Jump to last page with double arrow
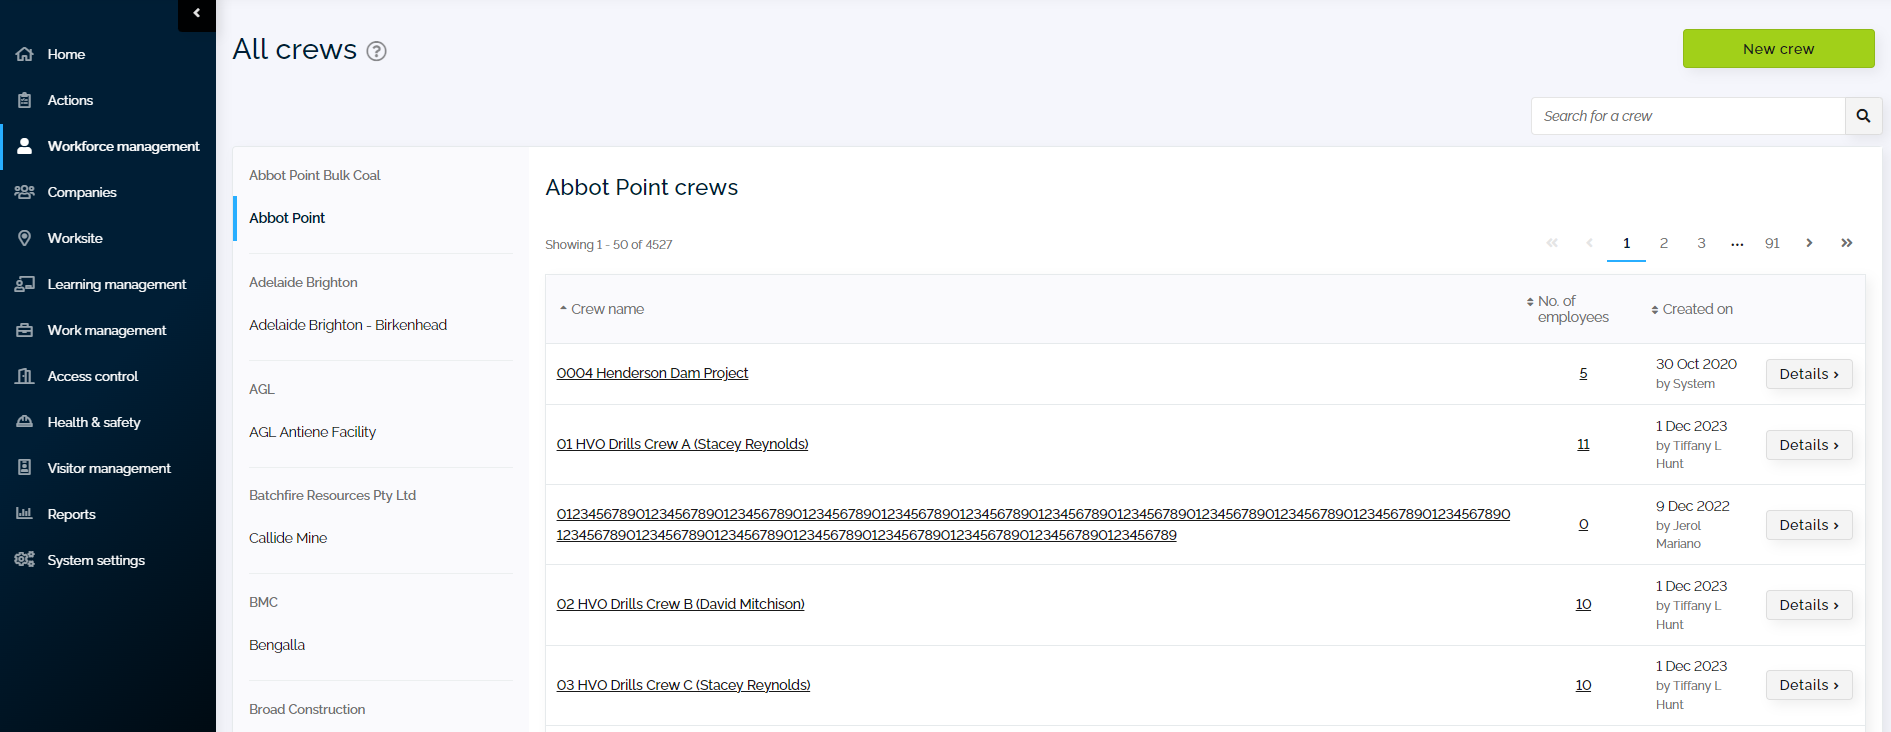 pos(1846,243)
